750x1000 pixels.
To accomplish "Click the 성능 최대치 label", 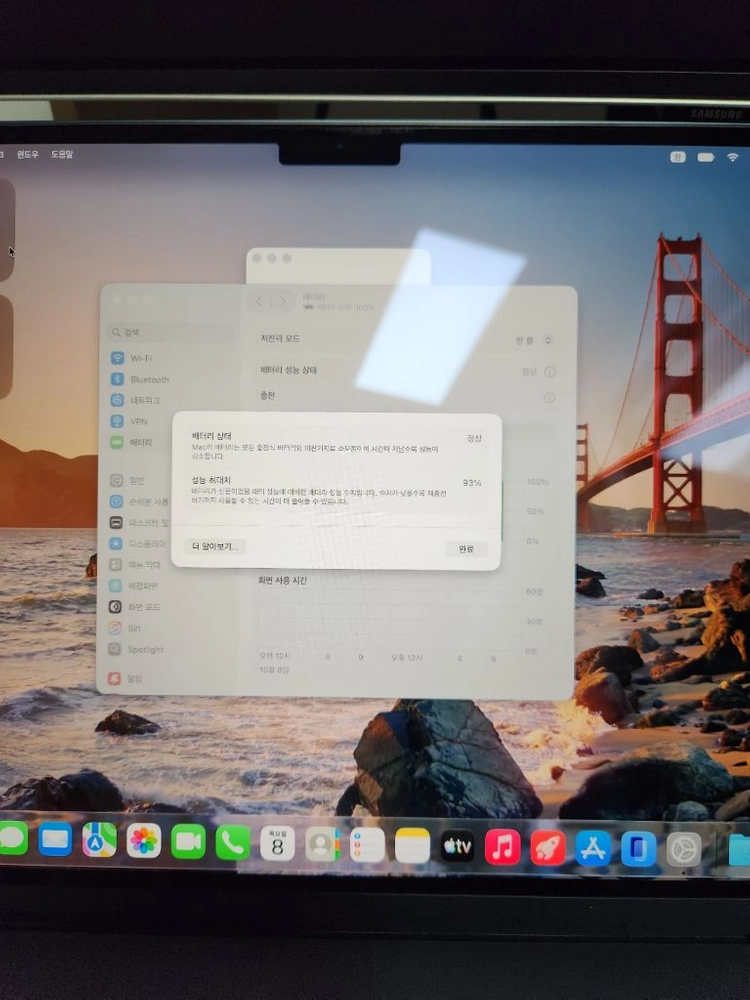I will (211, 480).
